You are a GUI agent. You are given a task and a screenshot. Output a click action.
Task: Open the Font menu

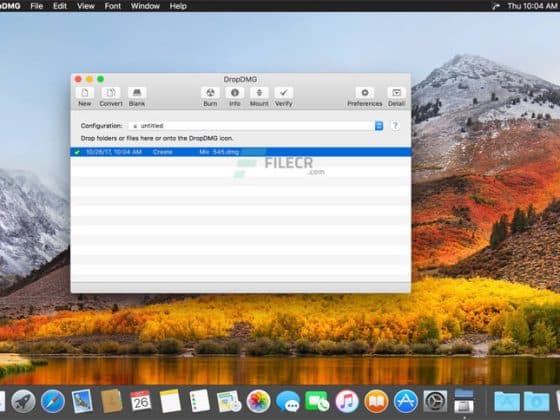tap(112, 6)
